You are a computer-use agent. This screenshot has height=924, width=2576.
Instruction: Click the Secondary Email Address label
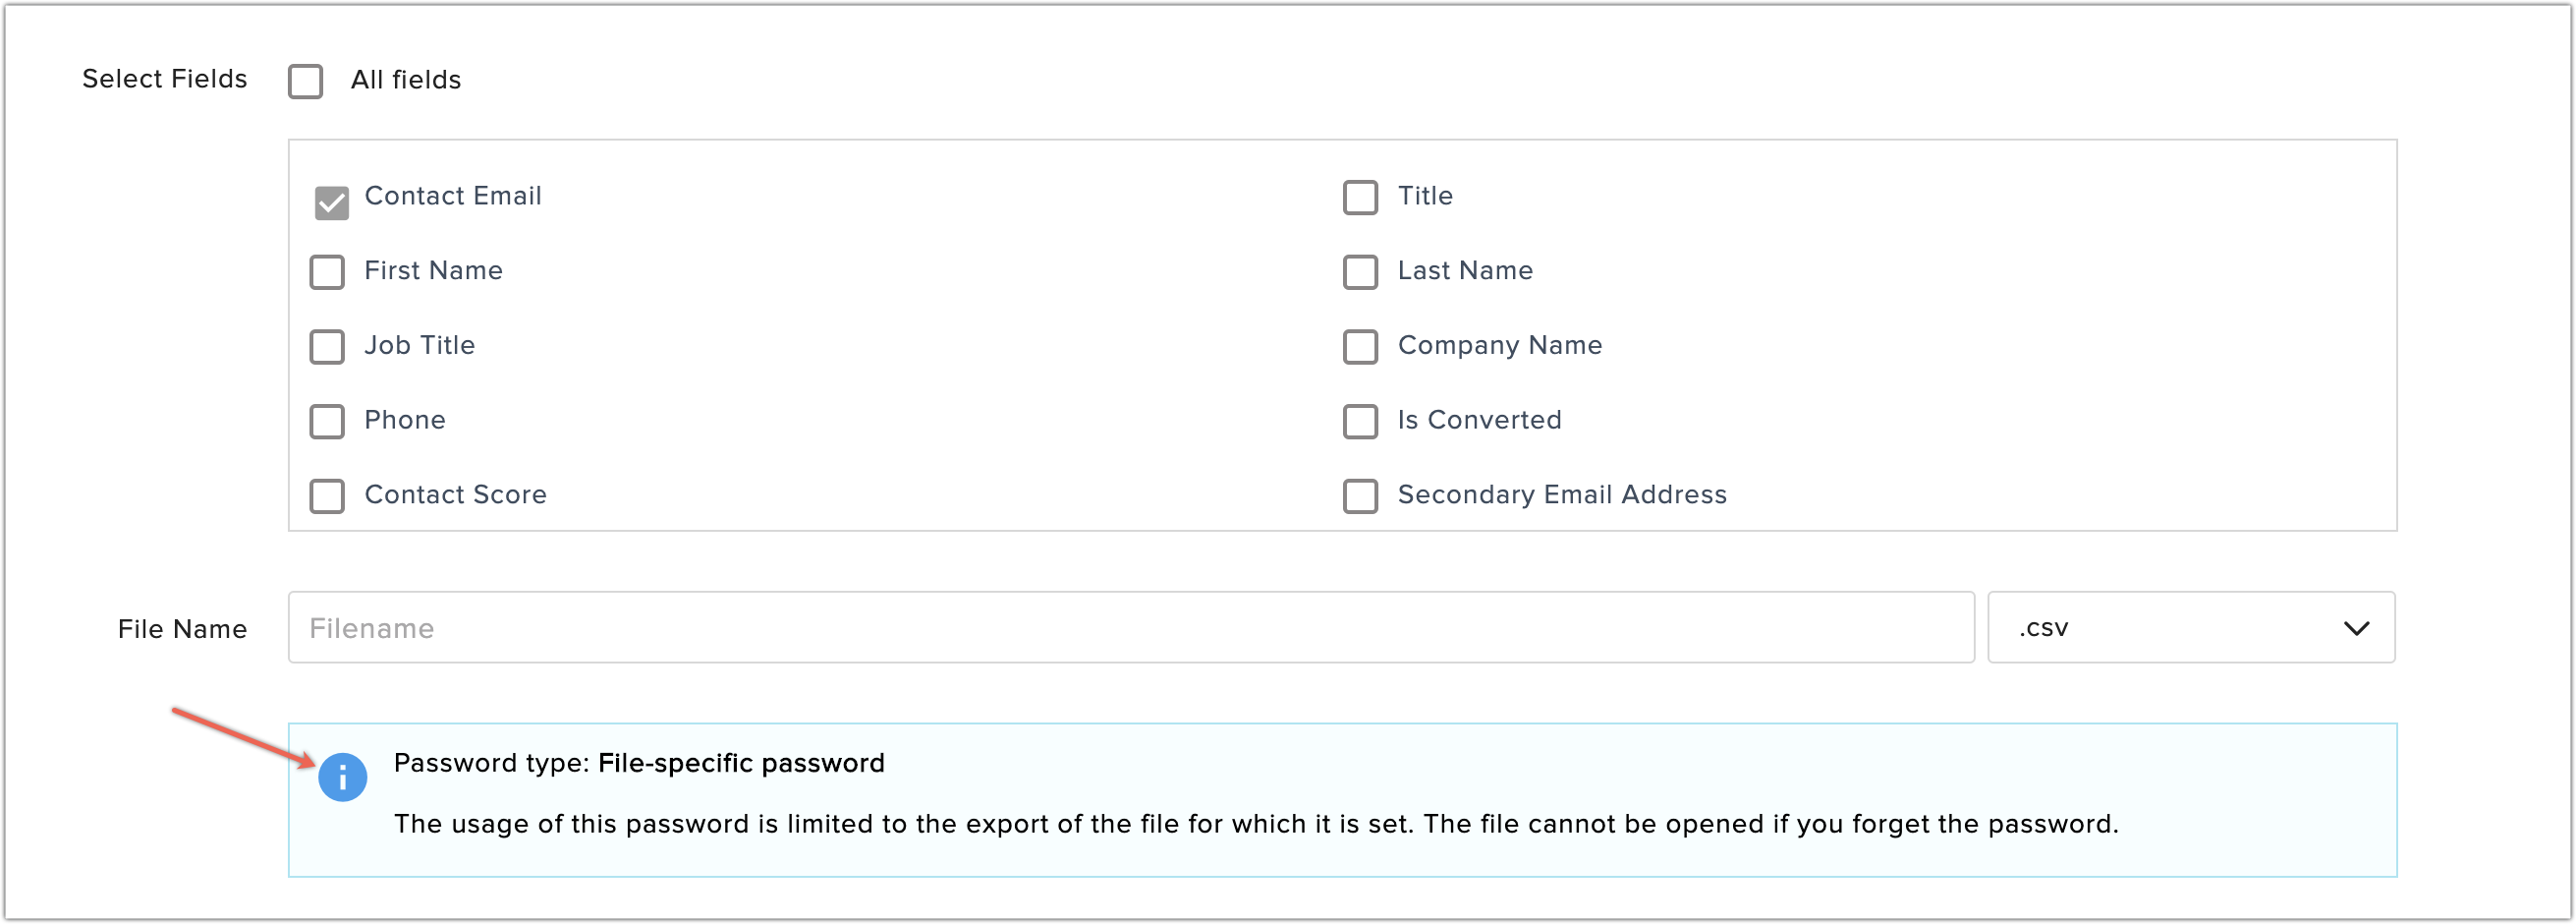pos(1561,495)
